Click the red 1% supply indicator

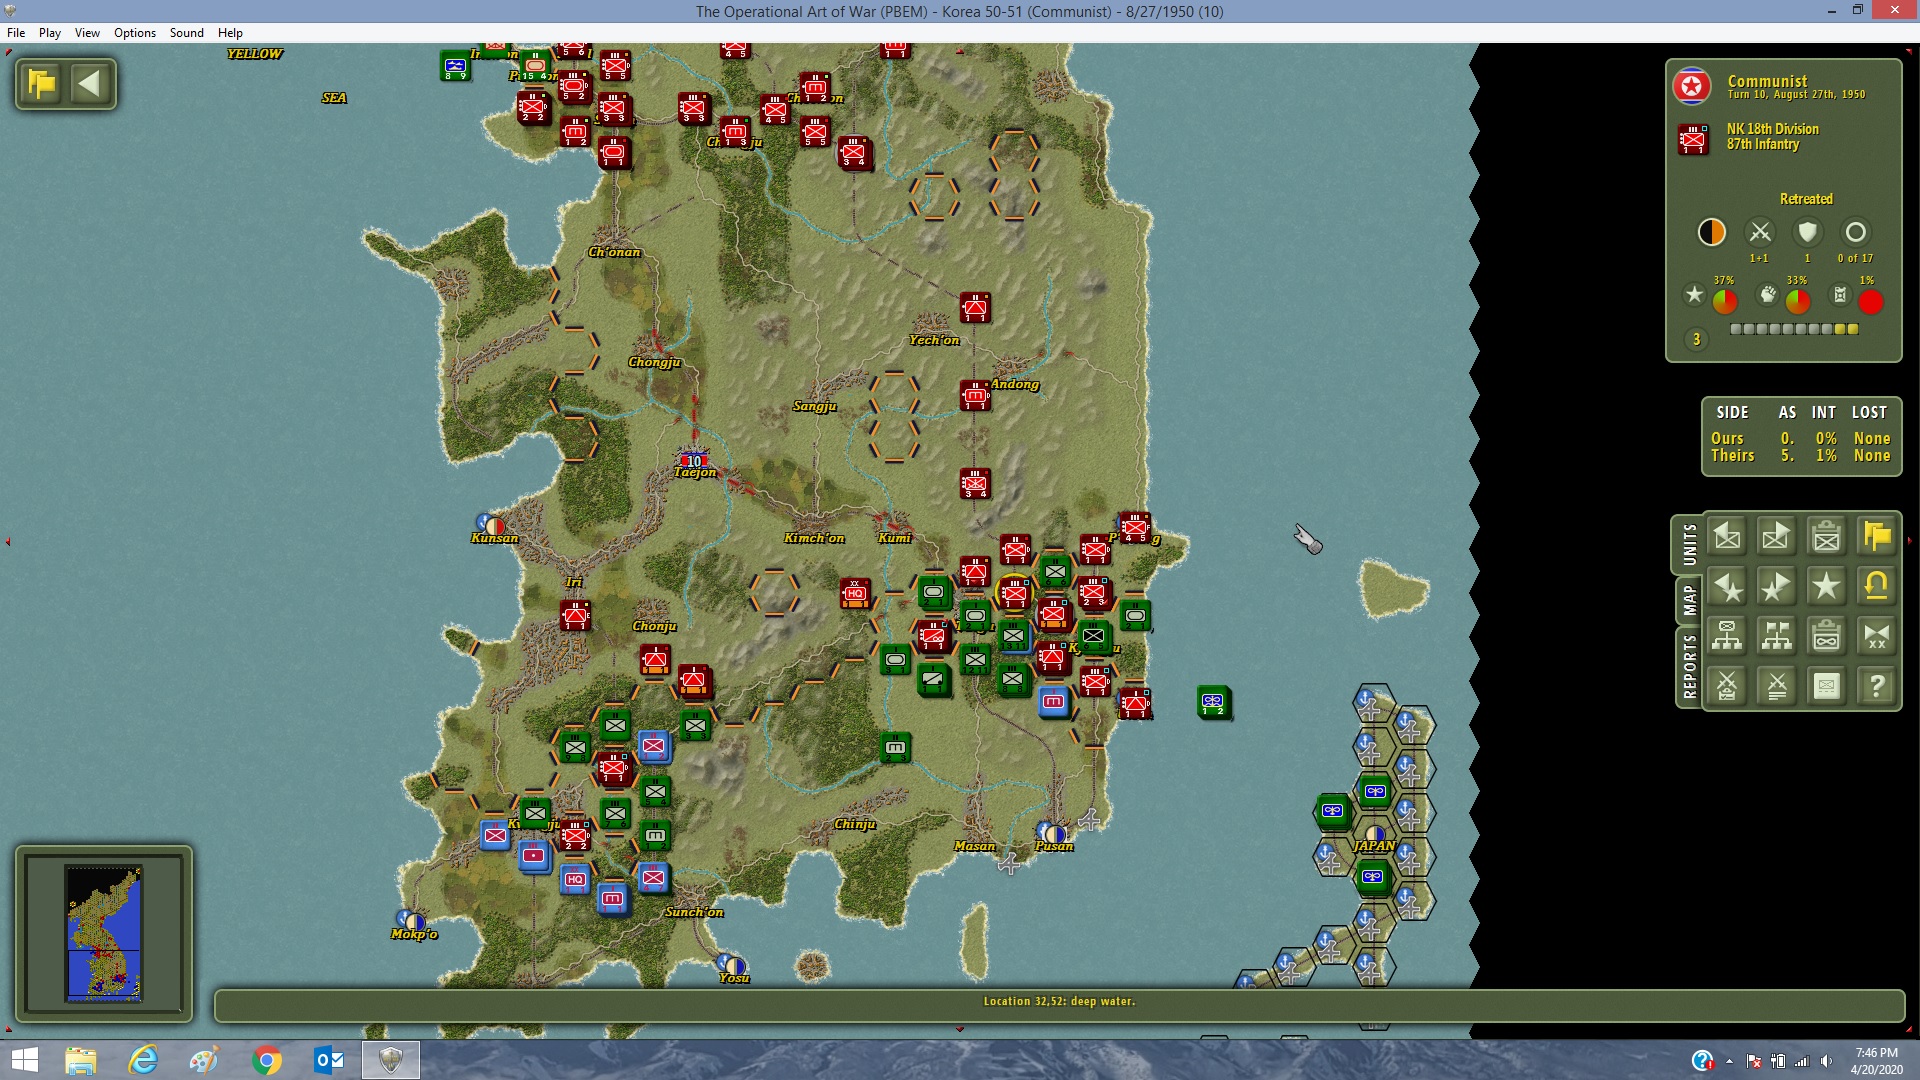click(x=1871, y=301)
